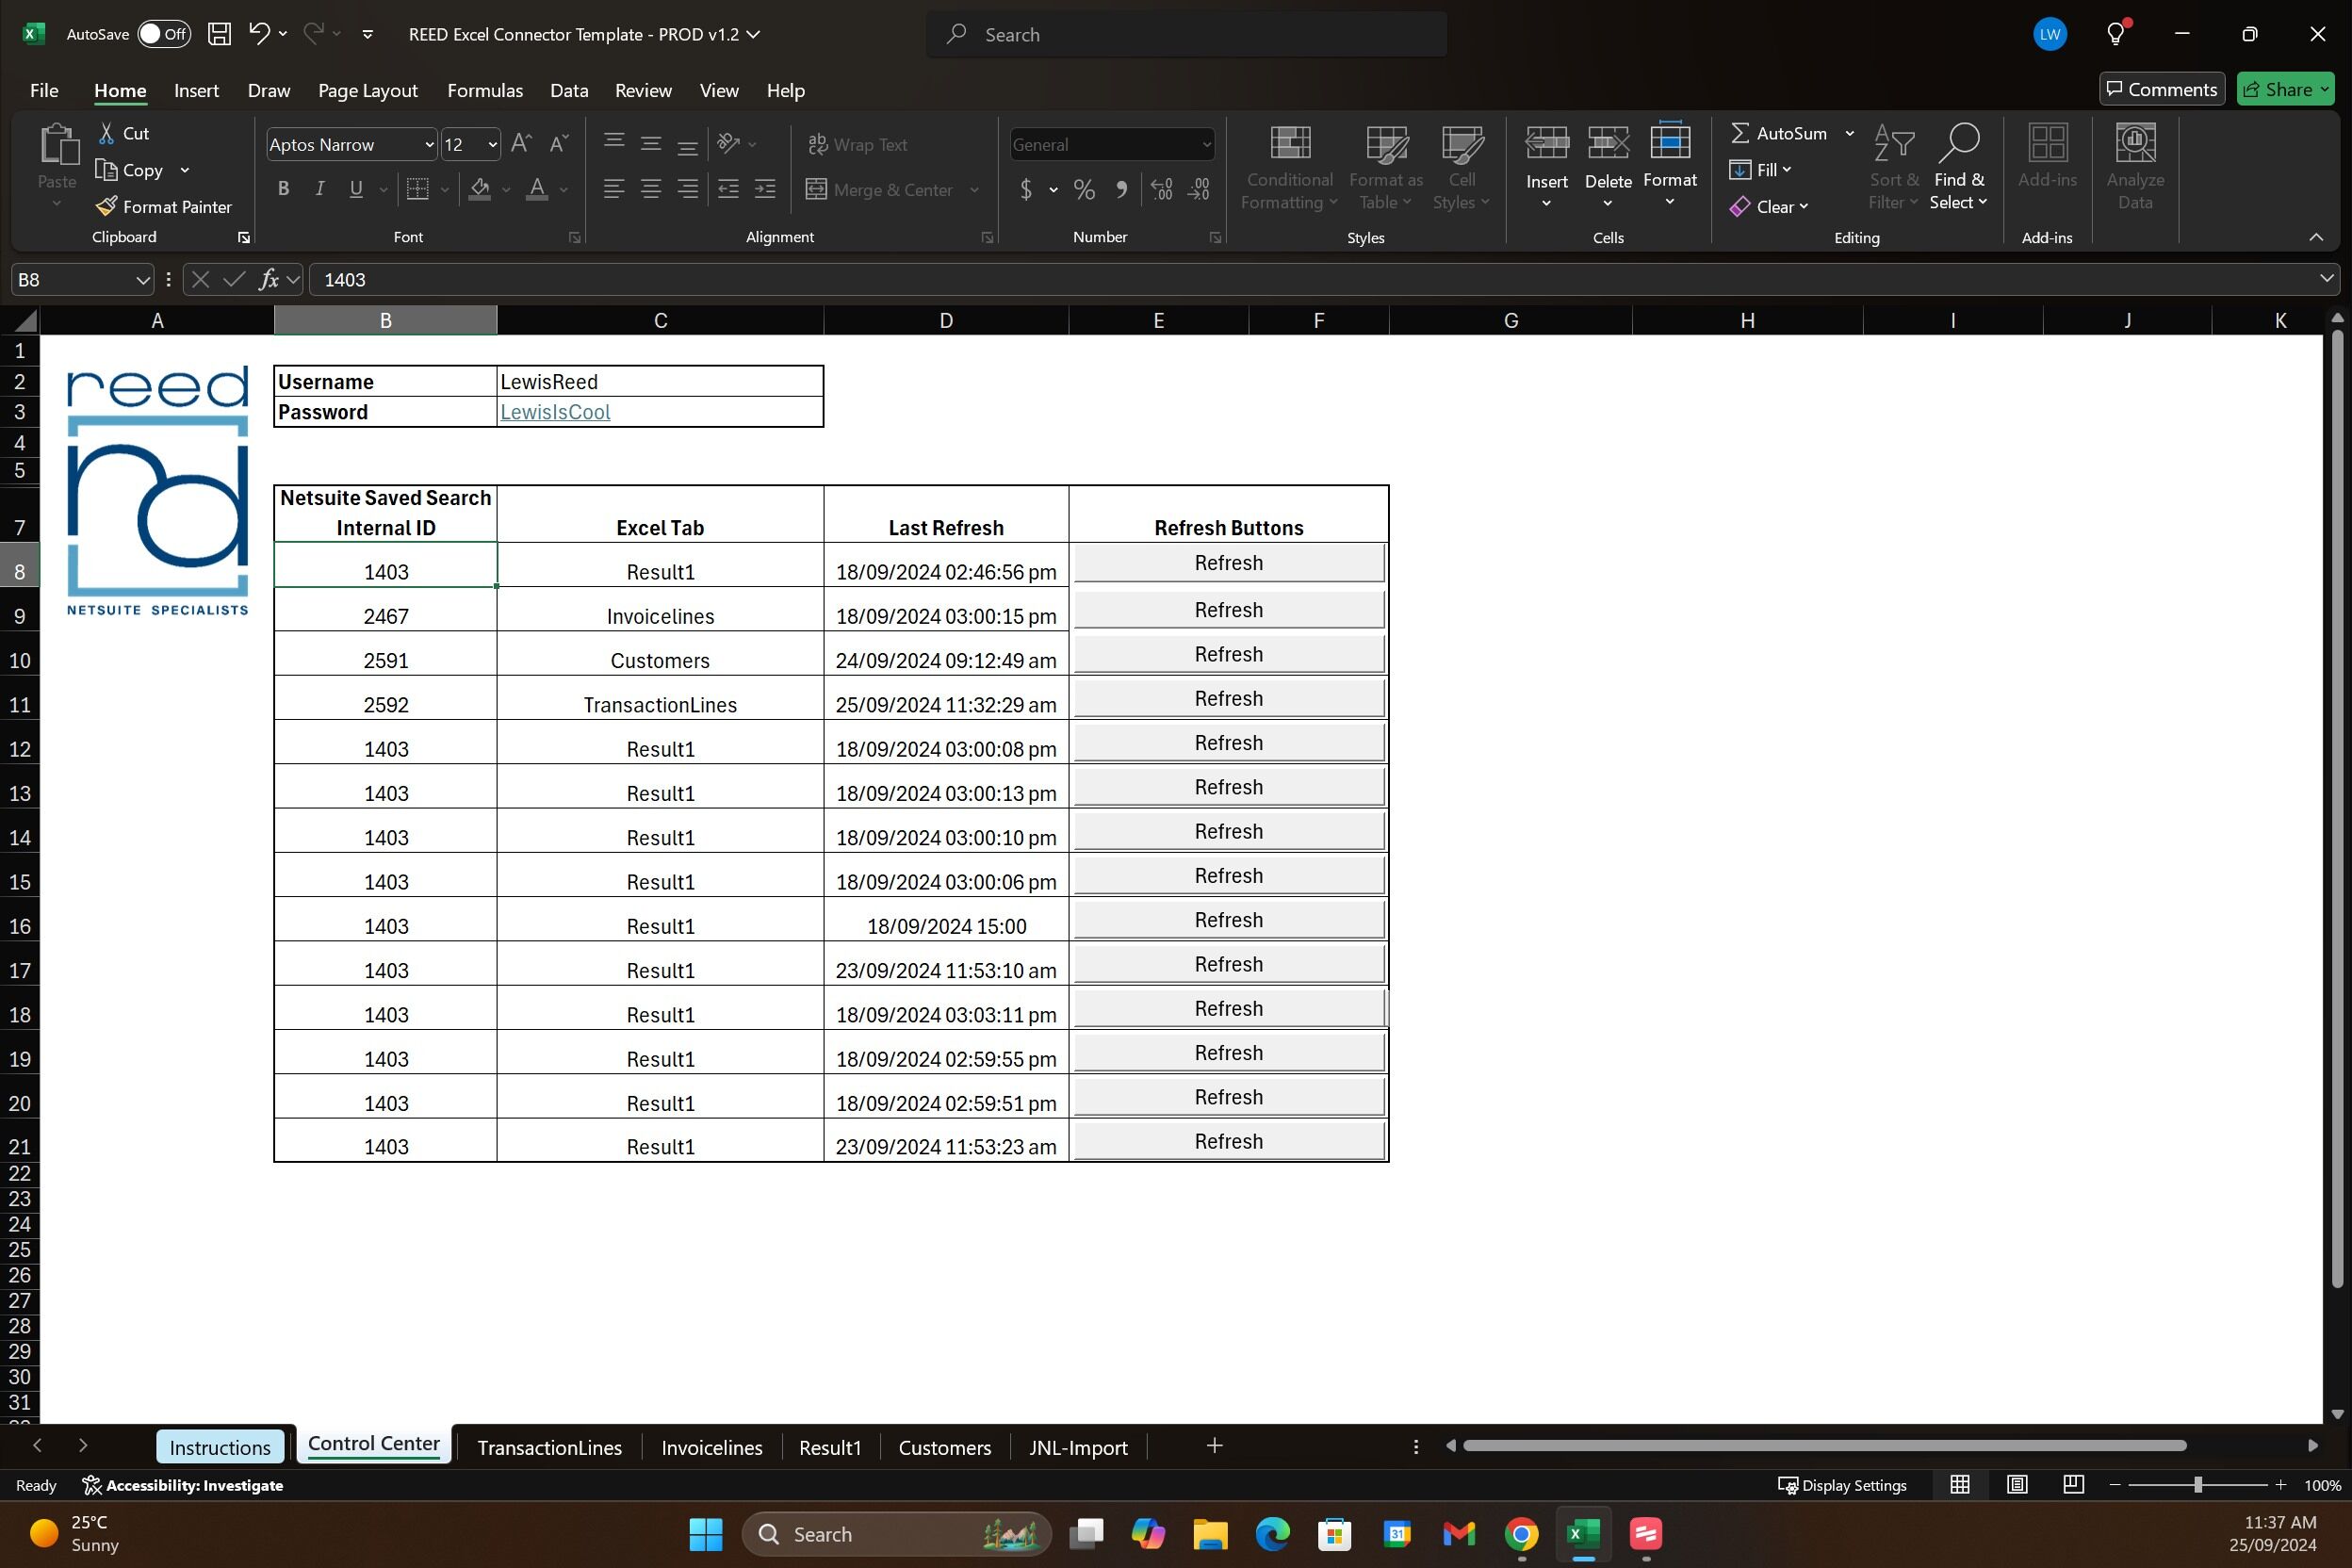Open the font name dropdown
Viewport: 2352px width, 1568px height.
pos(429,145)
